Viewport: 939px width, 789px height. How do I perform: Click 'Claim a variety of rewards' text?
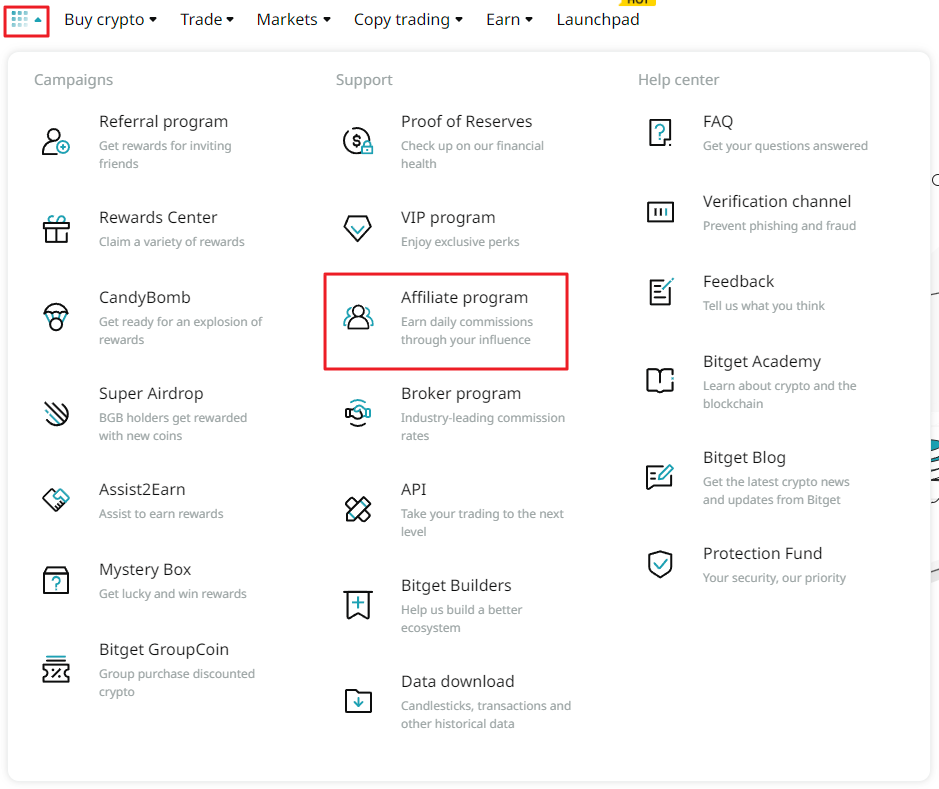[171, 242]
